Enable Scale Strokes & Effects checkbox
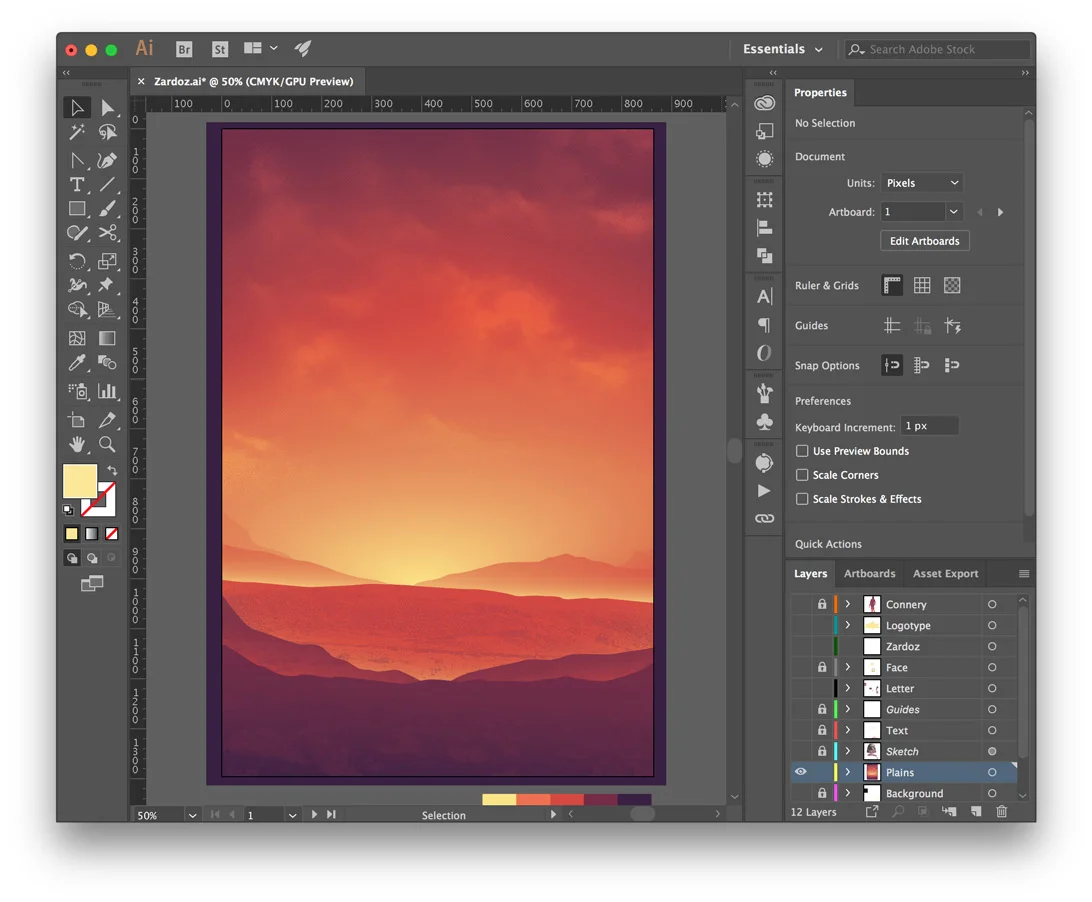1092x902 pixels. coord(802,499)
